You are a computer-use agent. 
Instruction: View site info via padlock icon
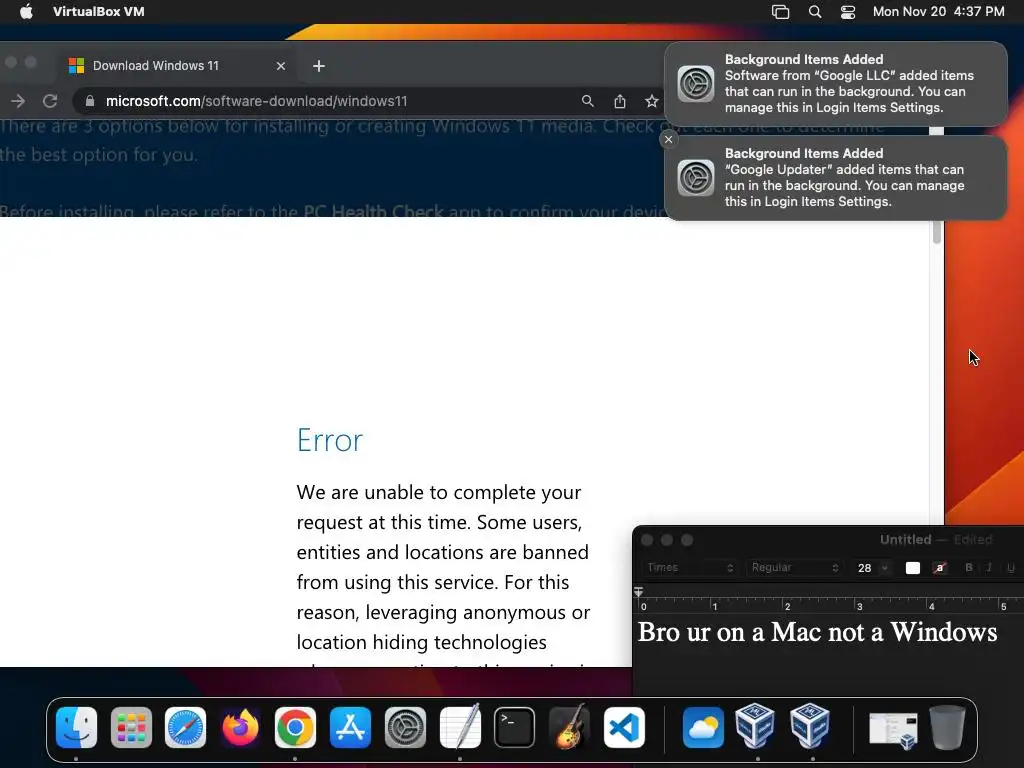[90, 101]
